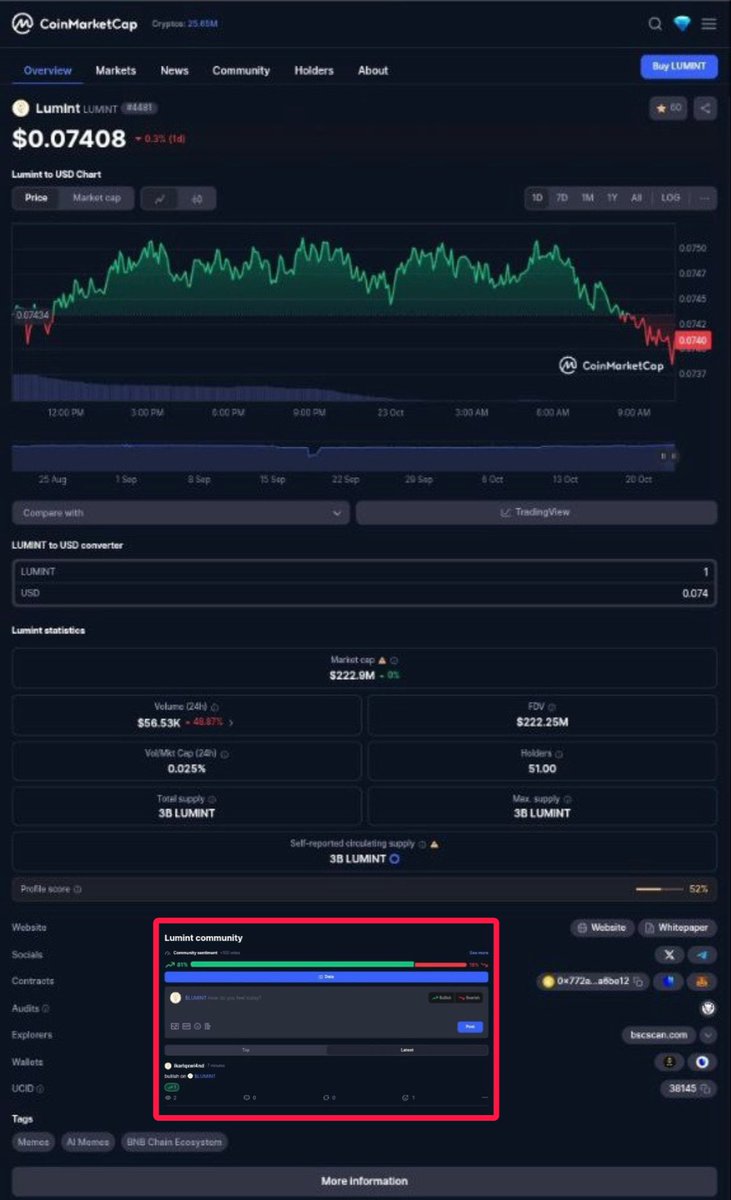The height and width of the screenshot is (1200, 731).
Task: Open the Whitepaper link
Action: tap(678, 928)
